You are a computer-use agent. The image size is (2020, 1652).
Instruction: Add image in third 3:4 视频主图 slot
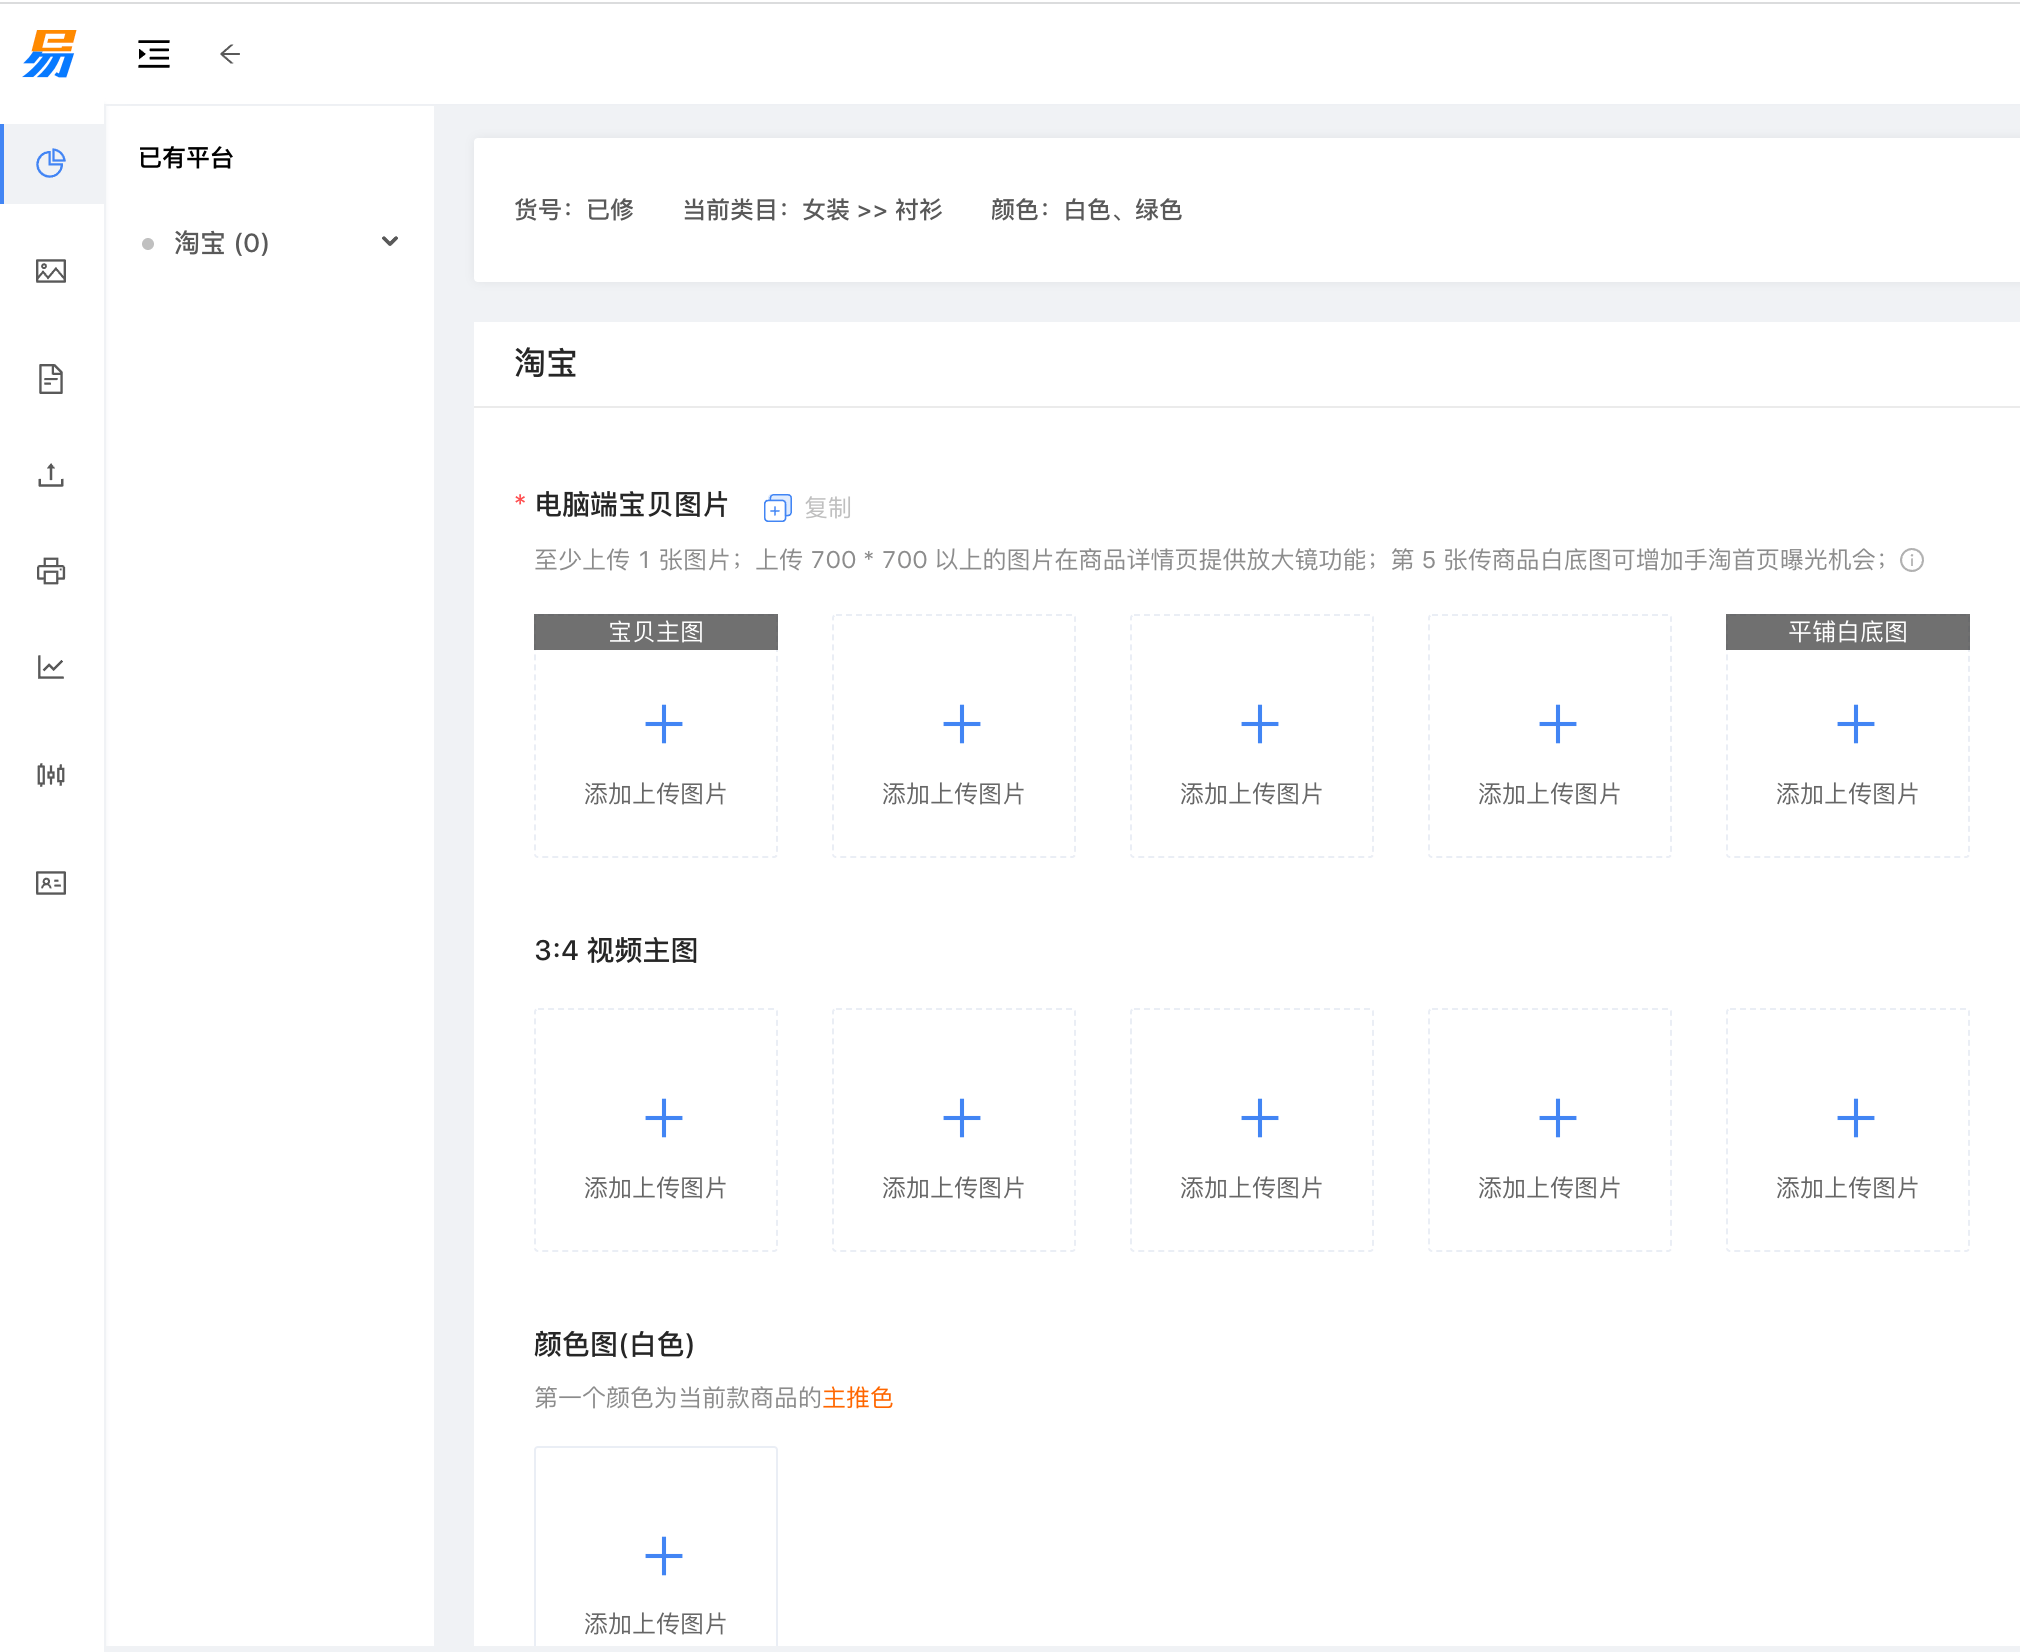1252,1130
